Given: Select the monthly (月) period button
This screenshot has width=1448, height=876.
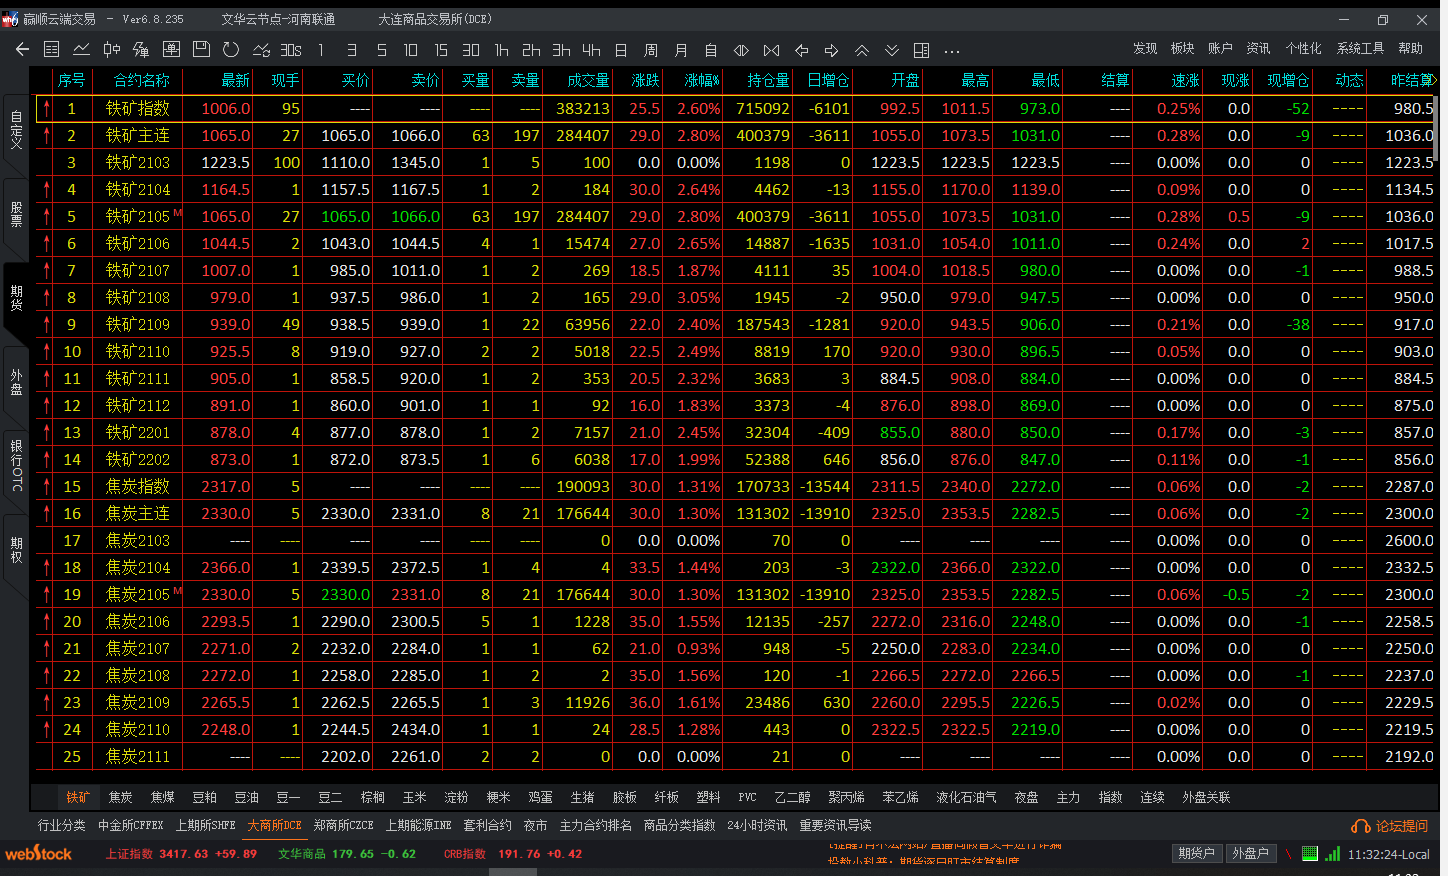Looking at the screenshot, I should [681, 49].
